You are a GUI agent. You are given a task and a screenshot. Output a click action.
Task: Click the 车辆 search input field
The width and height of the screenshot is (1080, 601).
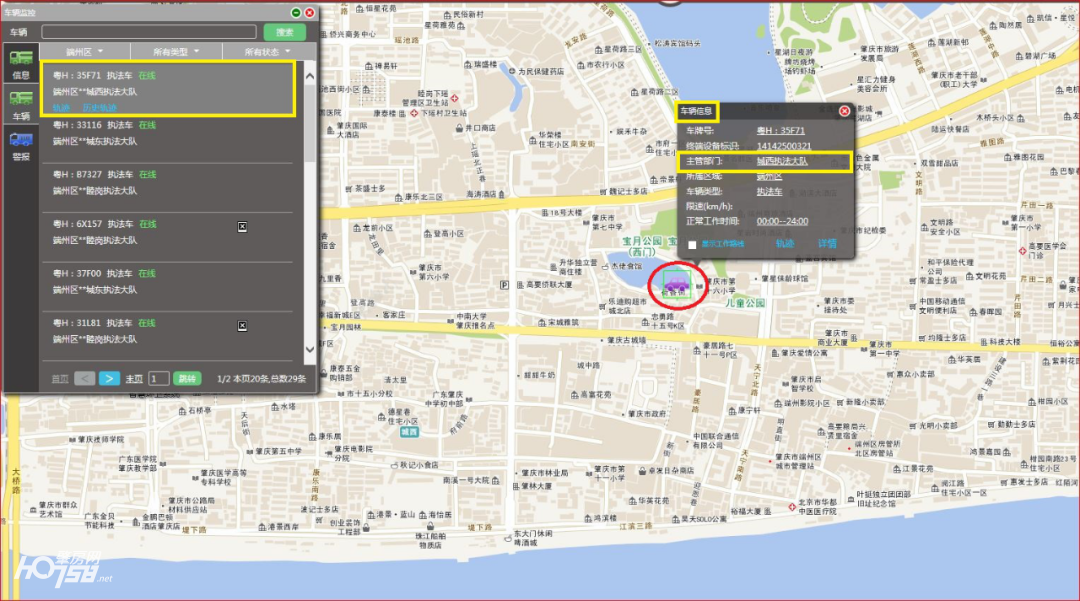coord(149,32)
